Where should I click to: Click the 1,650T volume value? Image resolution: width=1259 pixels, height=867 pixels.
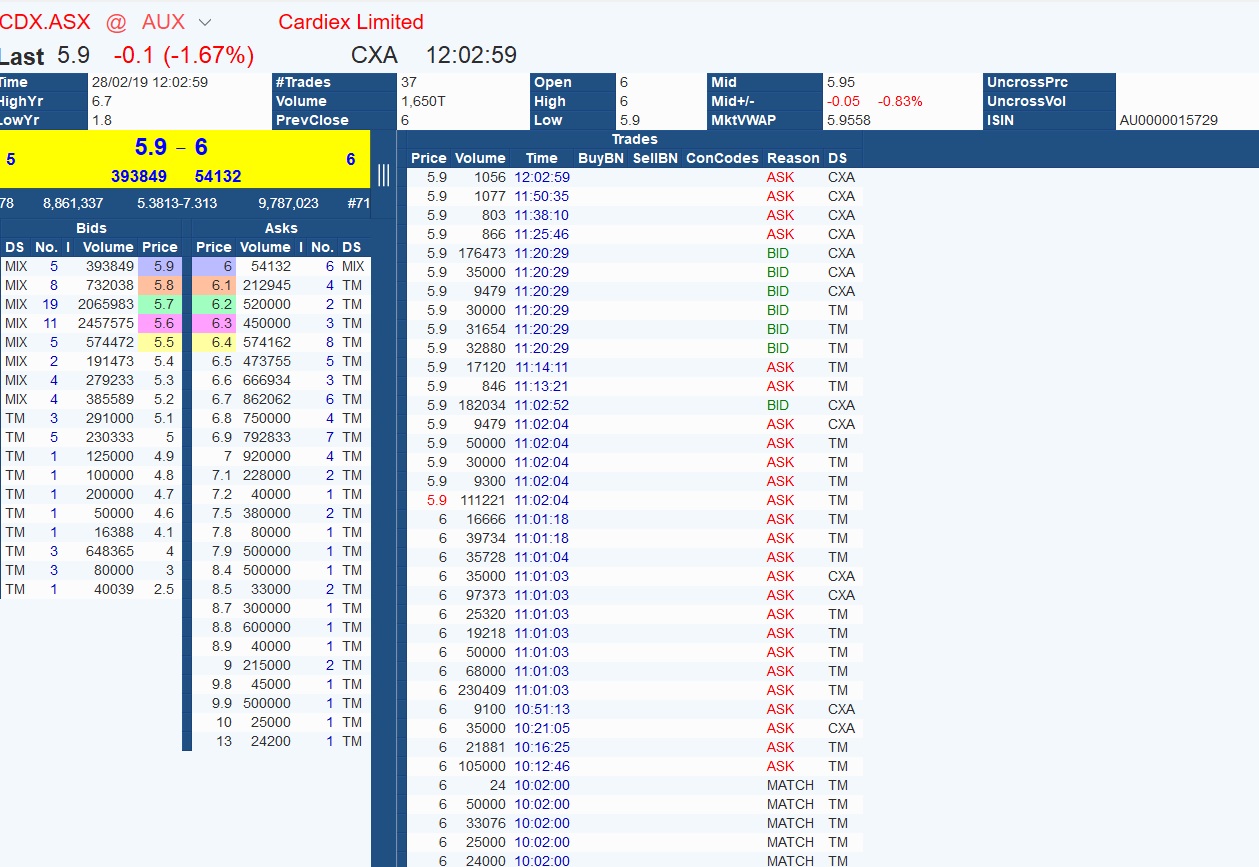(425, 101)
